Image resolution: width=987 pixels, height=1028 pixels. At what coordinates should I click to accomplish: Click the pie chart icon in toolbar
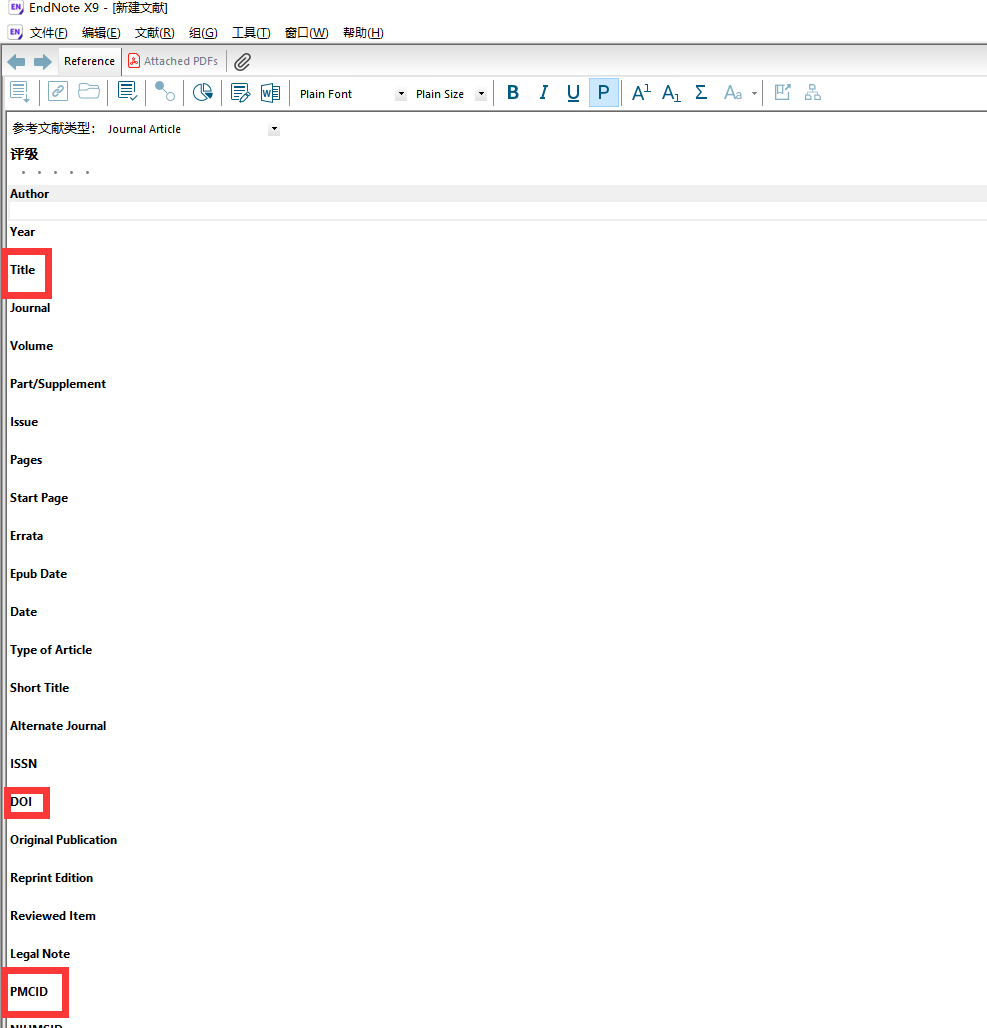point(203,92)
